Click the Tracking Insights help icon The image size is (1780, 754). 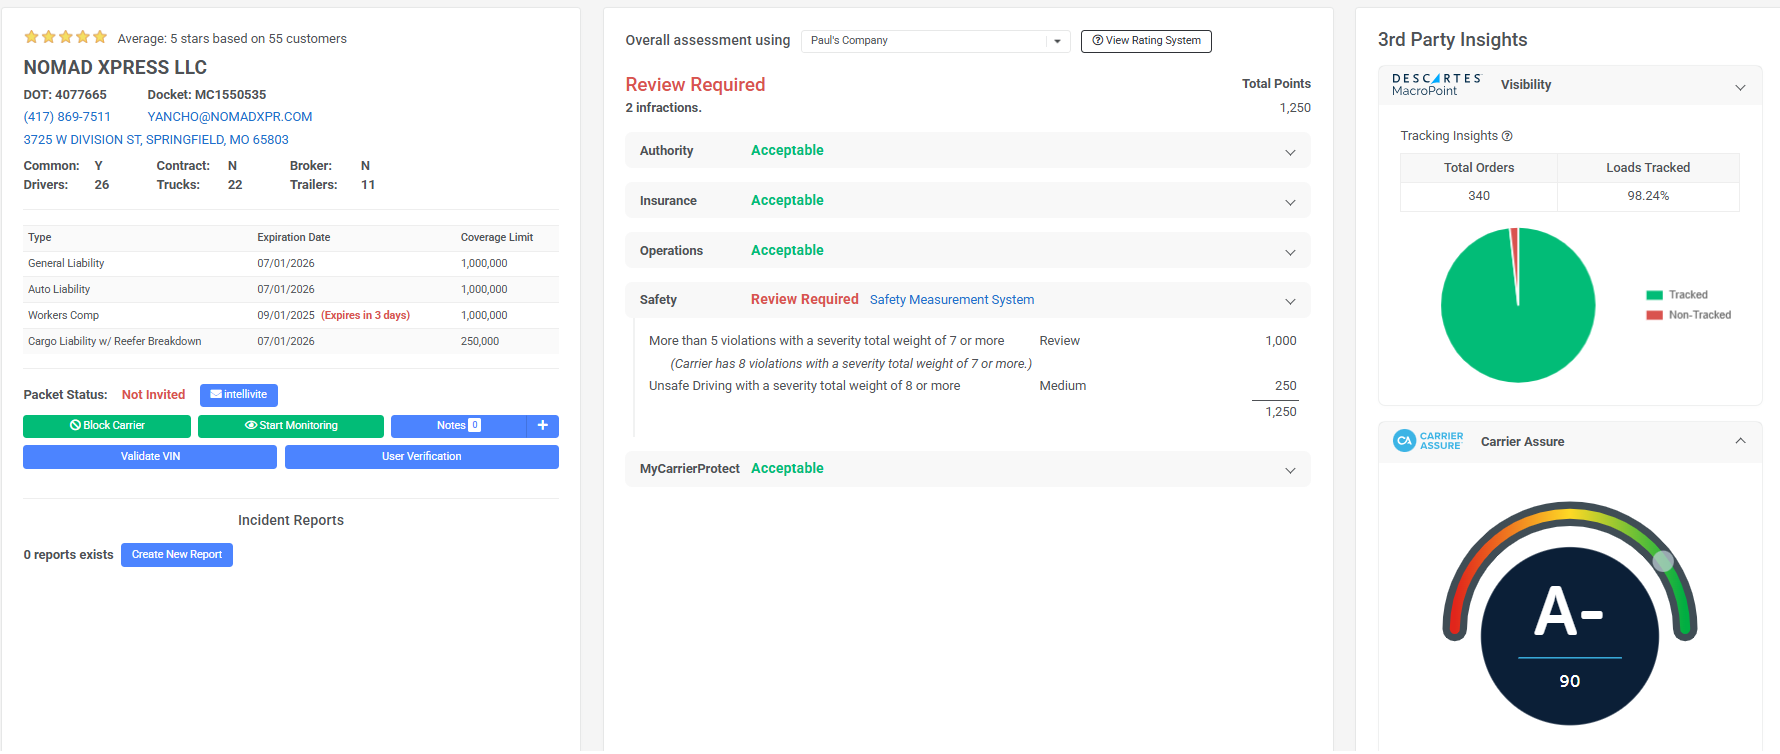[1507, 136]
